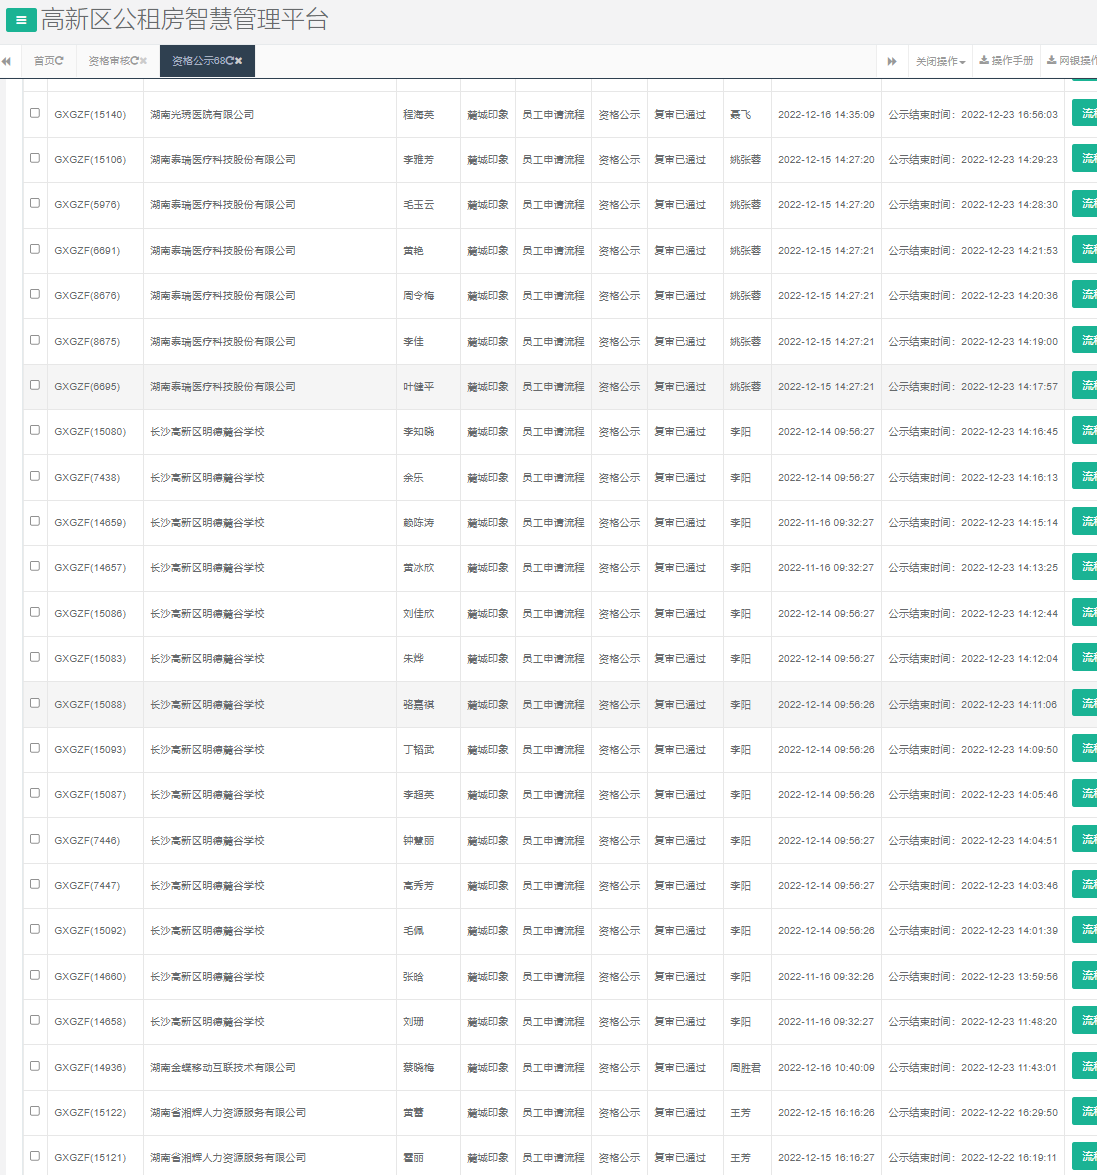Check the row GXGZF(15088) checkbox
Viewport: 1097px width, 1175px height.
pos(35,703)
